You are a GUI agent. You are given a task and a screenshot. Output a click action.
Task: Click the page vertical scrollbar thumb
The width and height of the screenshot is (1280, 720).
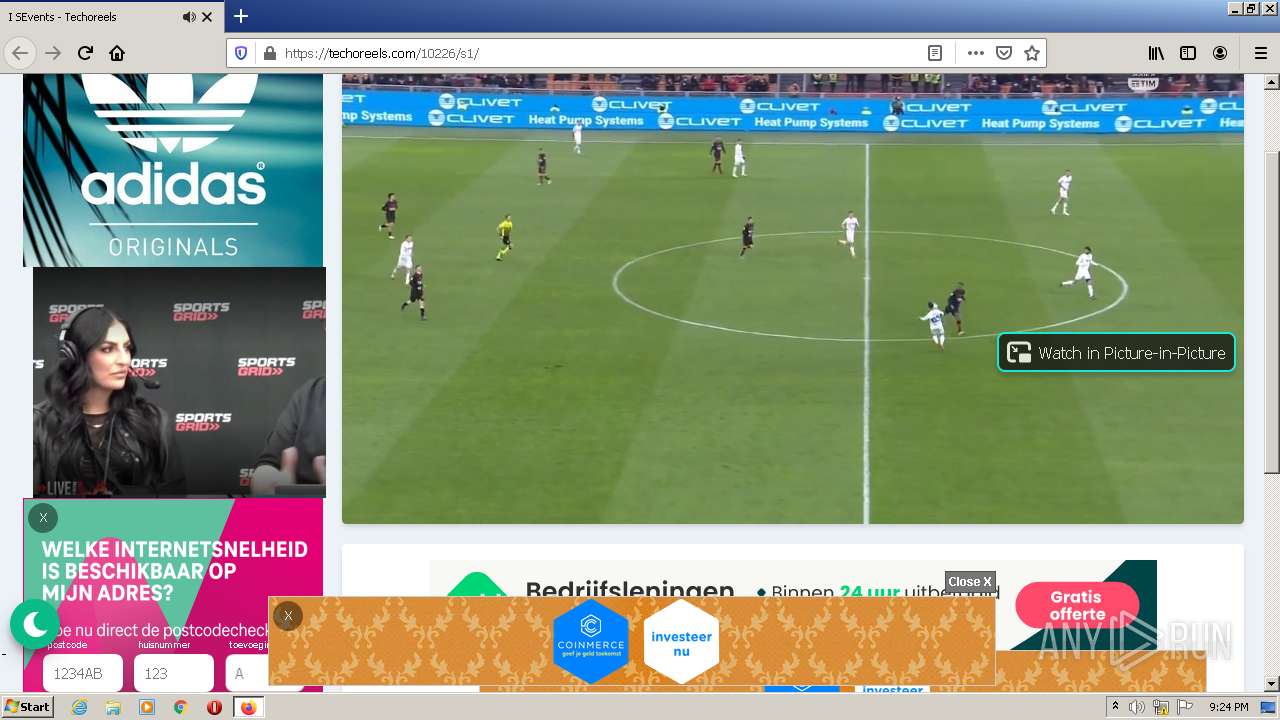coord(1271,312)
